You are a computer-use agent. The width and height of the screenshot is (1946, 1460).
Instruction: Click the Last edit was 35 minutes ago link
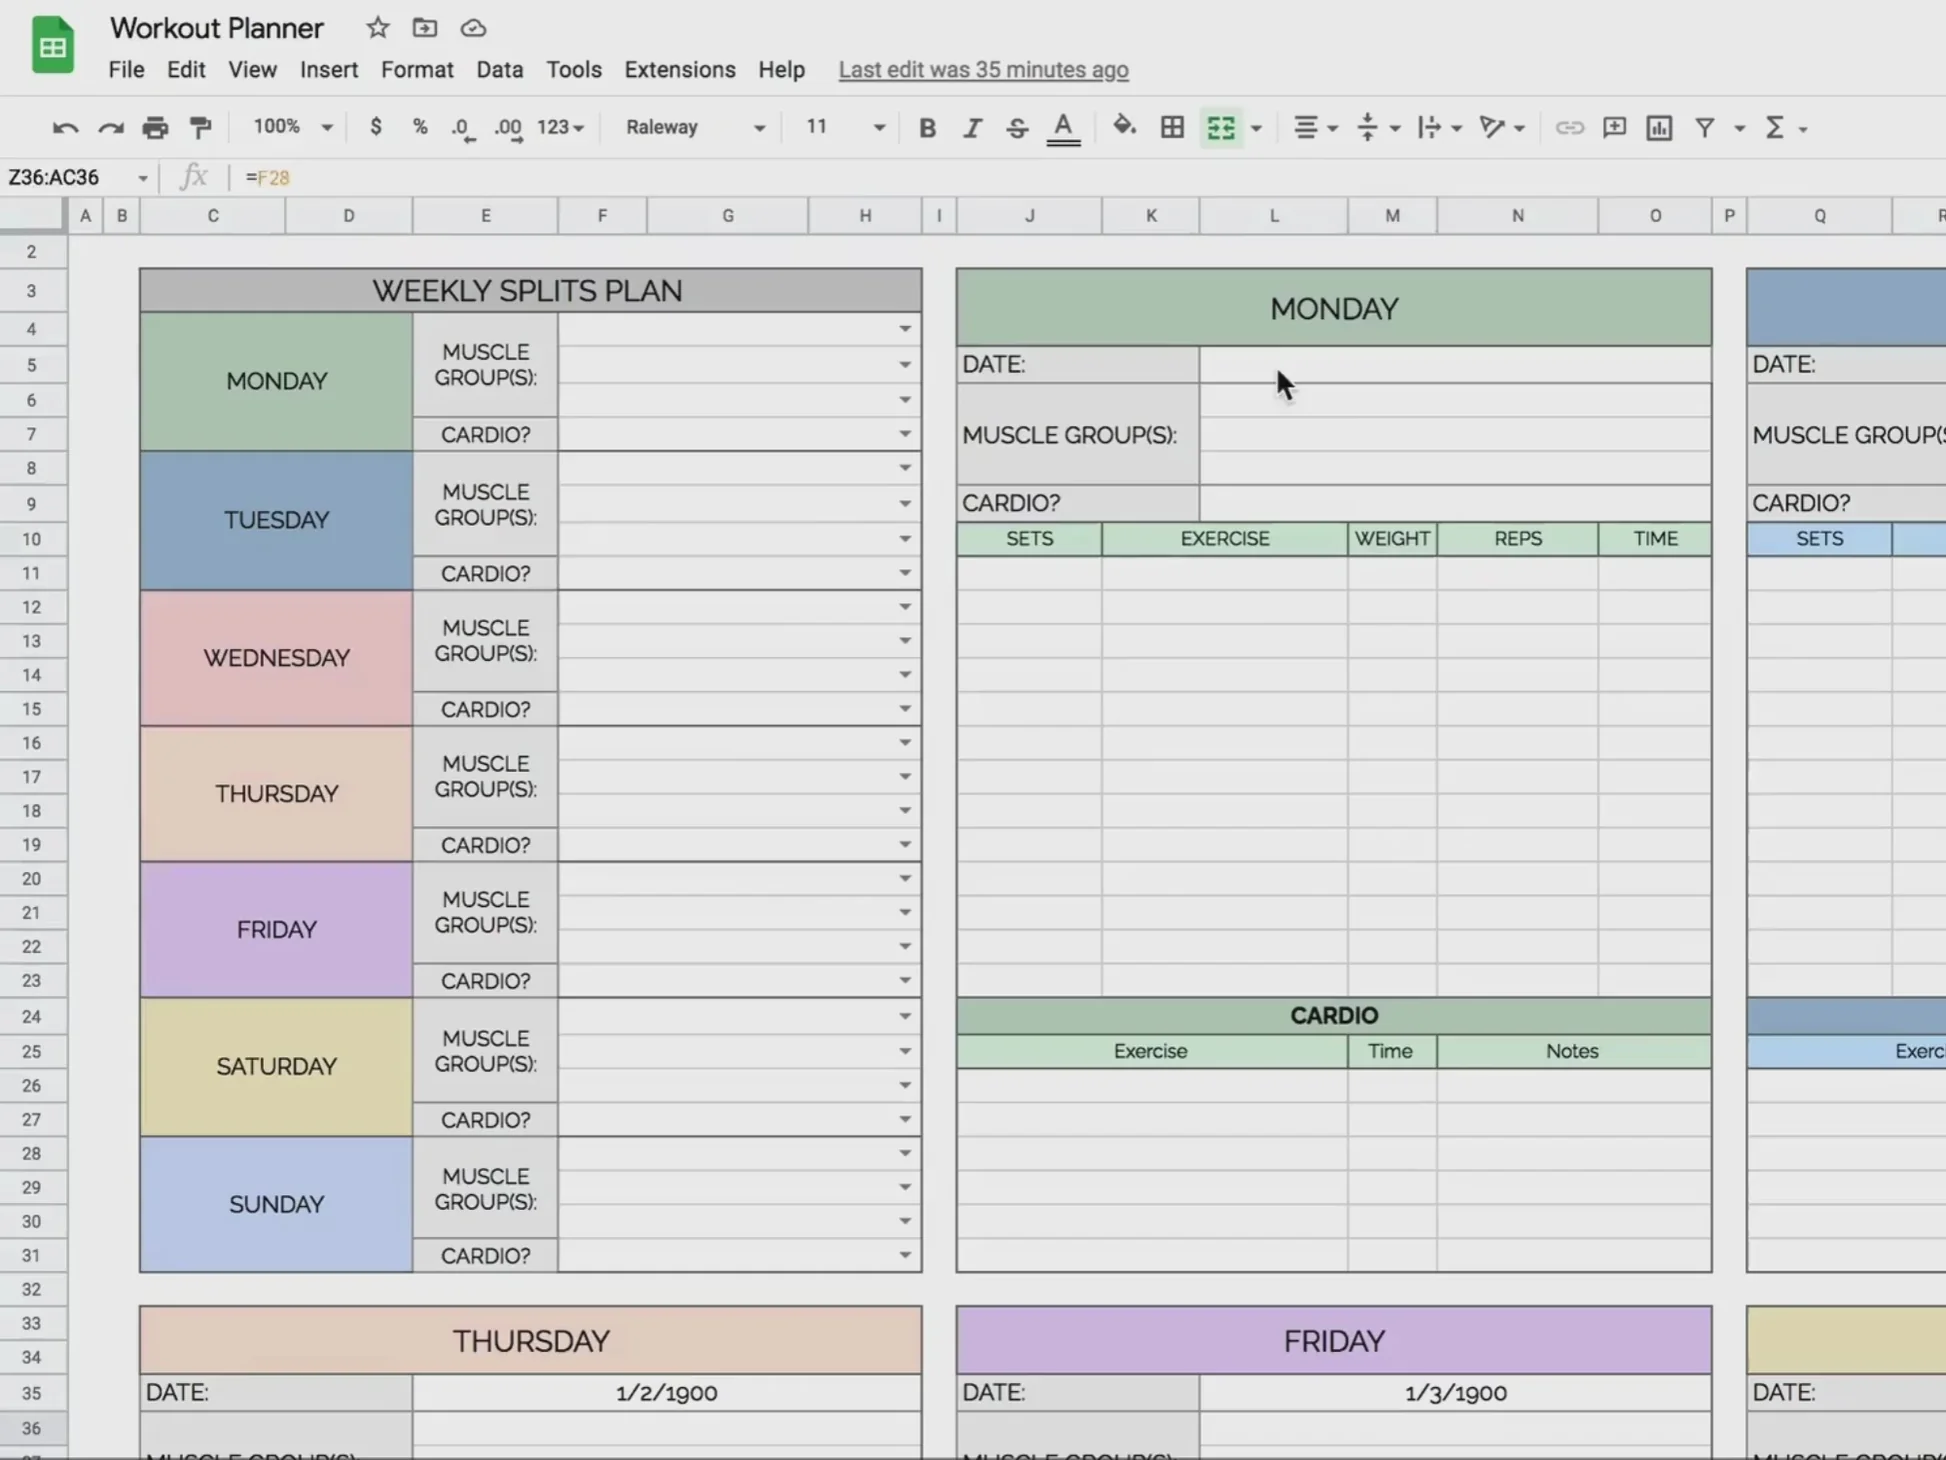point(983,70)
